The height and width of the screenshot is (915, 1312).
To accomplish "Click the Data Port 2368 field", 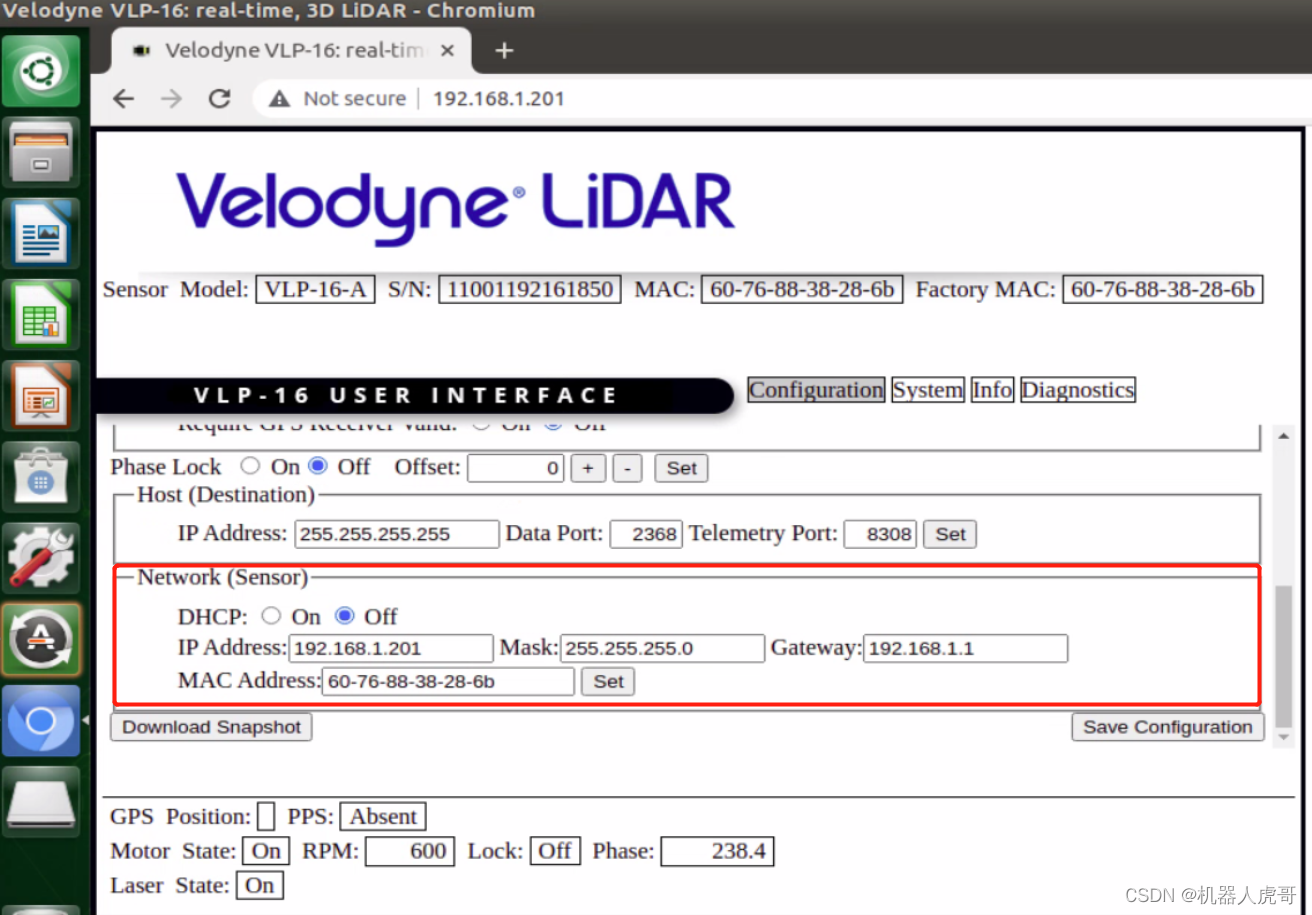I will click(x=646, y=534).
